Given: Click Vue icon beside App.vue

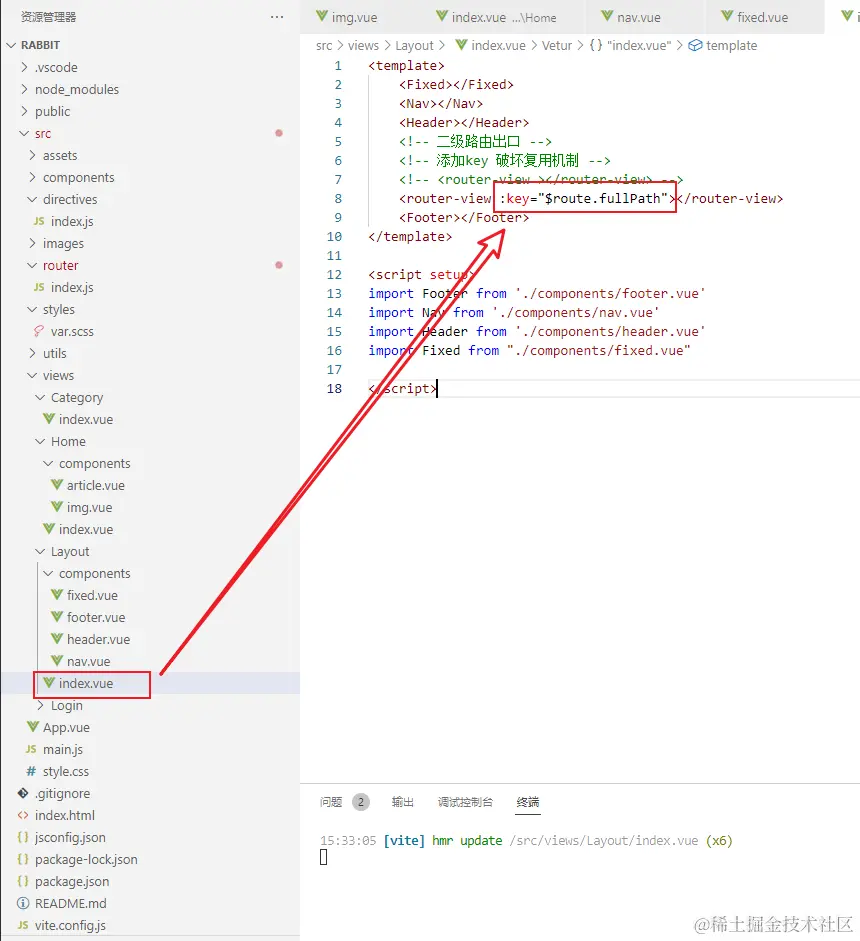Looking at the screenshot, I should point(33,727).
